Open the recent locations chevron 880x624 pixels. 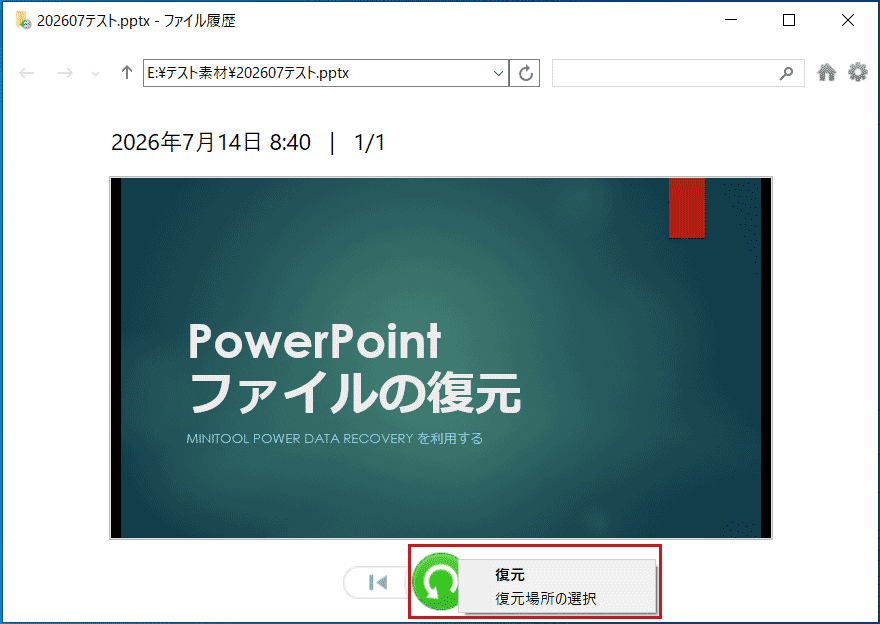coord(95,74)
